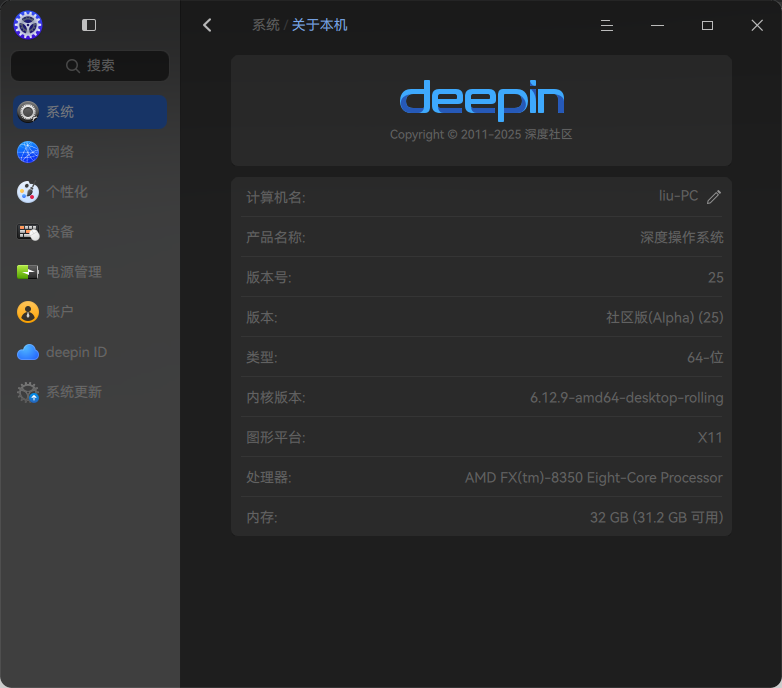
Task: Click 系统 in the breadcrumb path
Action: (x=266, y=25)
